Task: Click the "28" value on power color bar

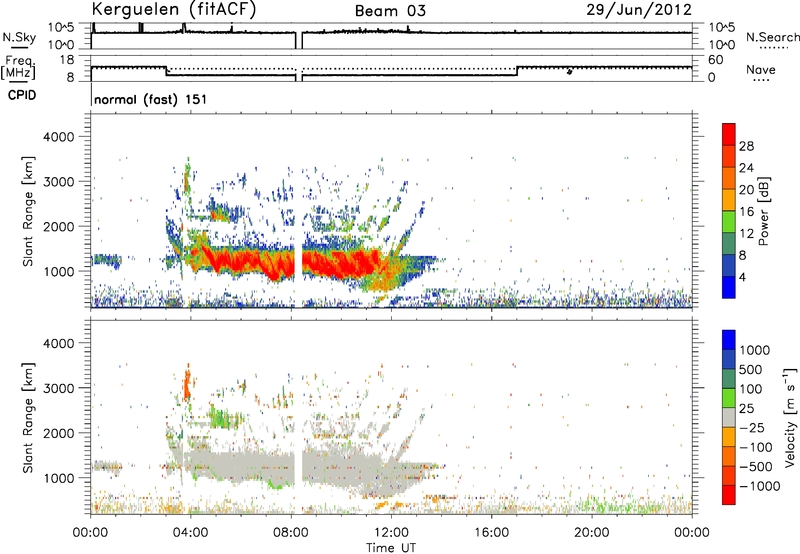Action: tap(746, 146)
